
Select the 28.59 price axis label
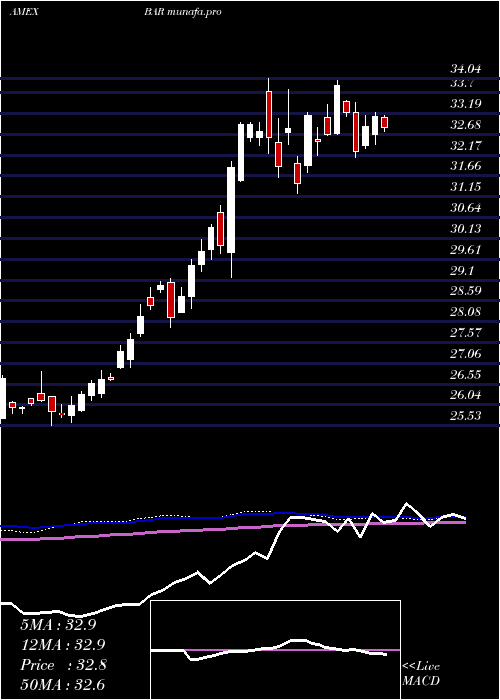pos(465,291)
